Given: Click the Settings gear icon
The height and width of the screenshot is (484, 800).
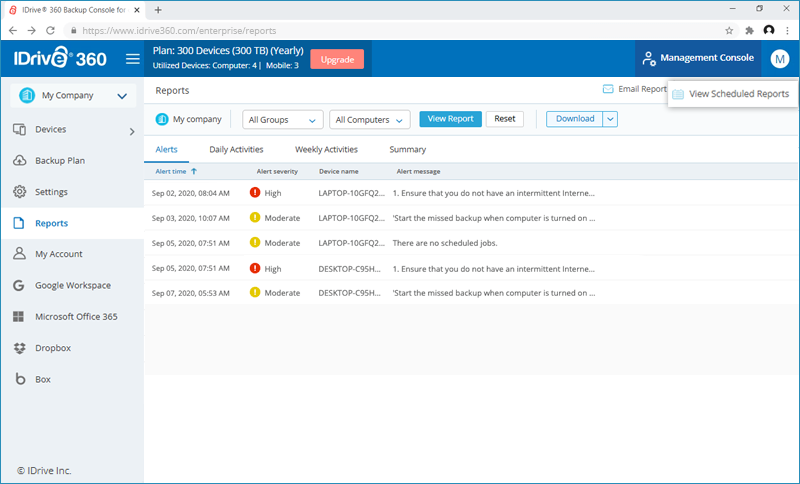Looking at the screenshot, I should (x=19, y=192).
